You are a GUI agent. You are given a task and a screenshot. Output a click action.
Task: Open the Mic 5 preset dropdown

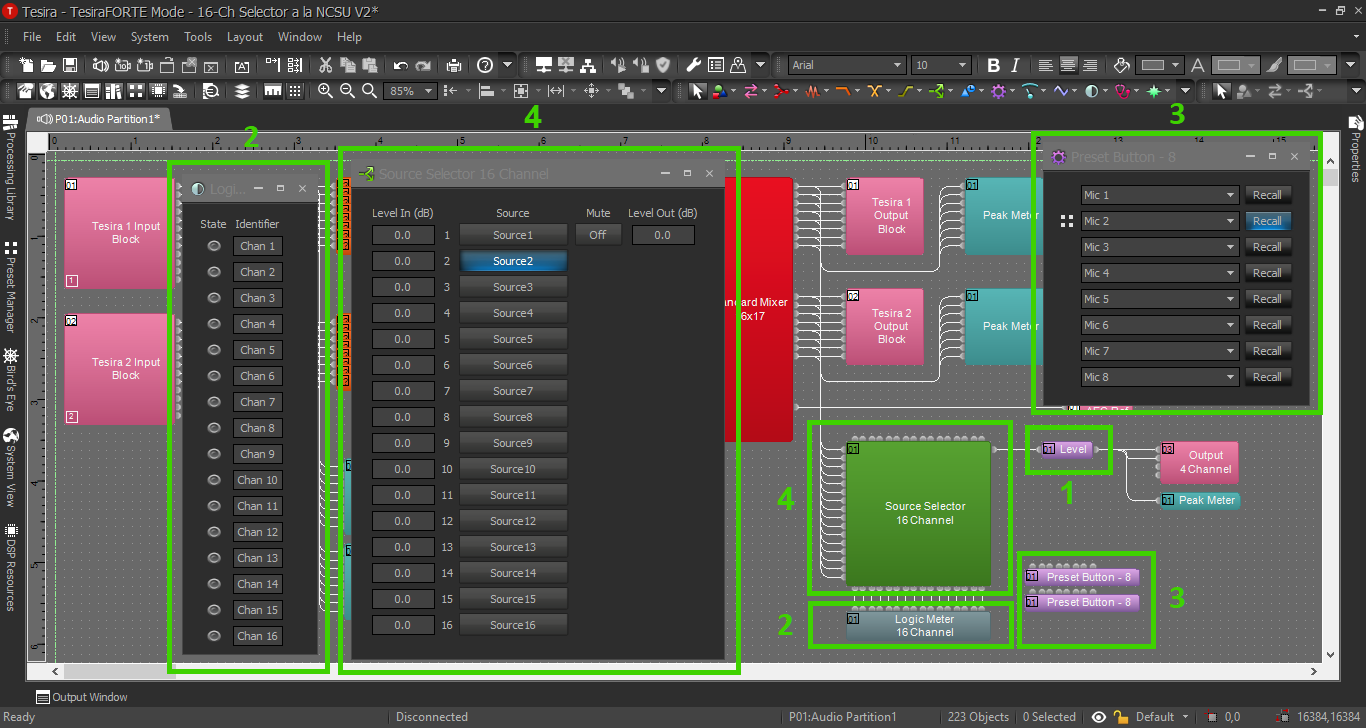[1160, 299]
